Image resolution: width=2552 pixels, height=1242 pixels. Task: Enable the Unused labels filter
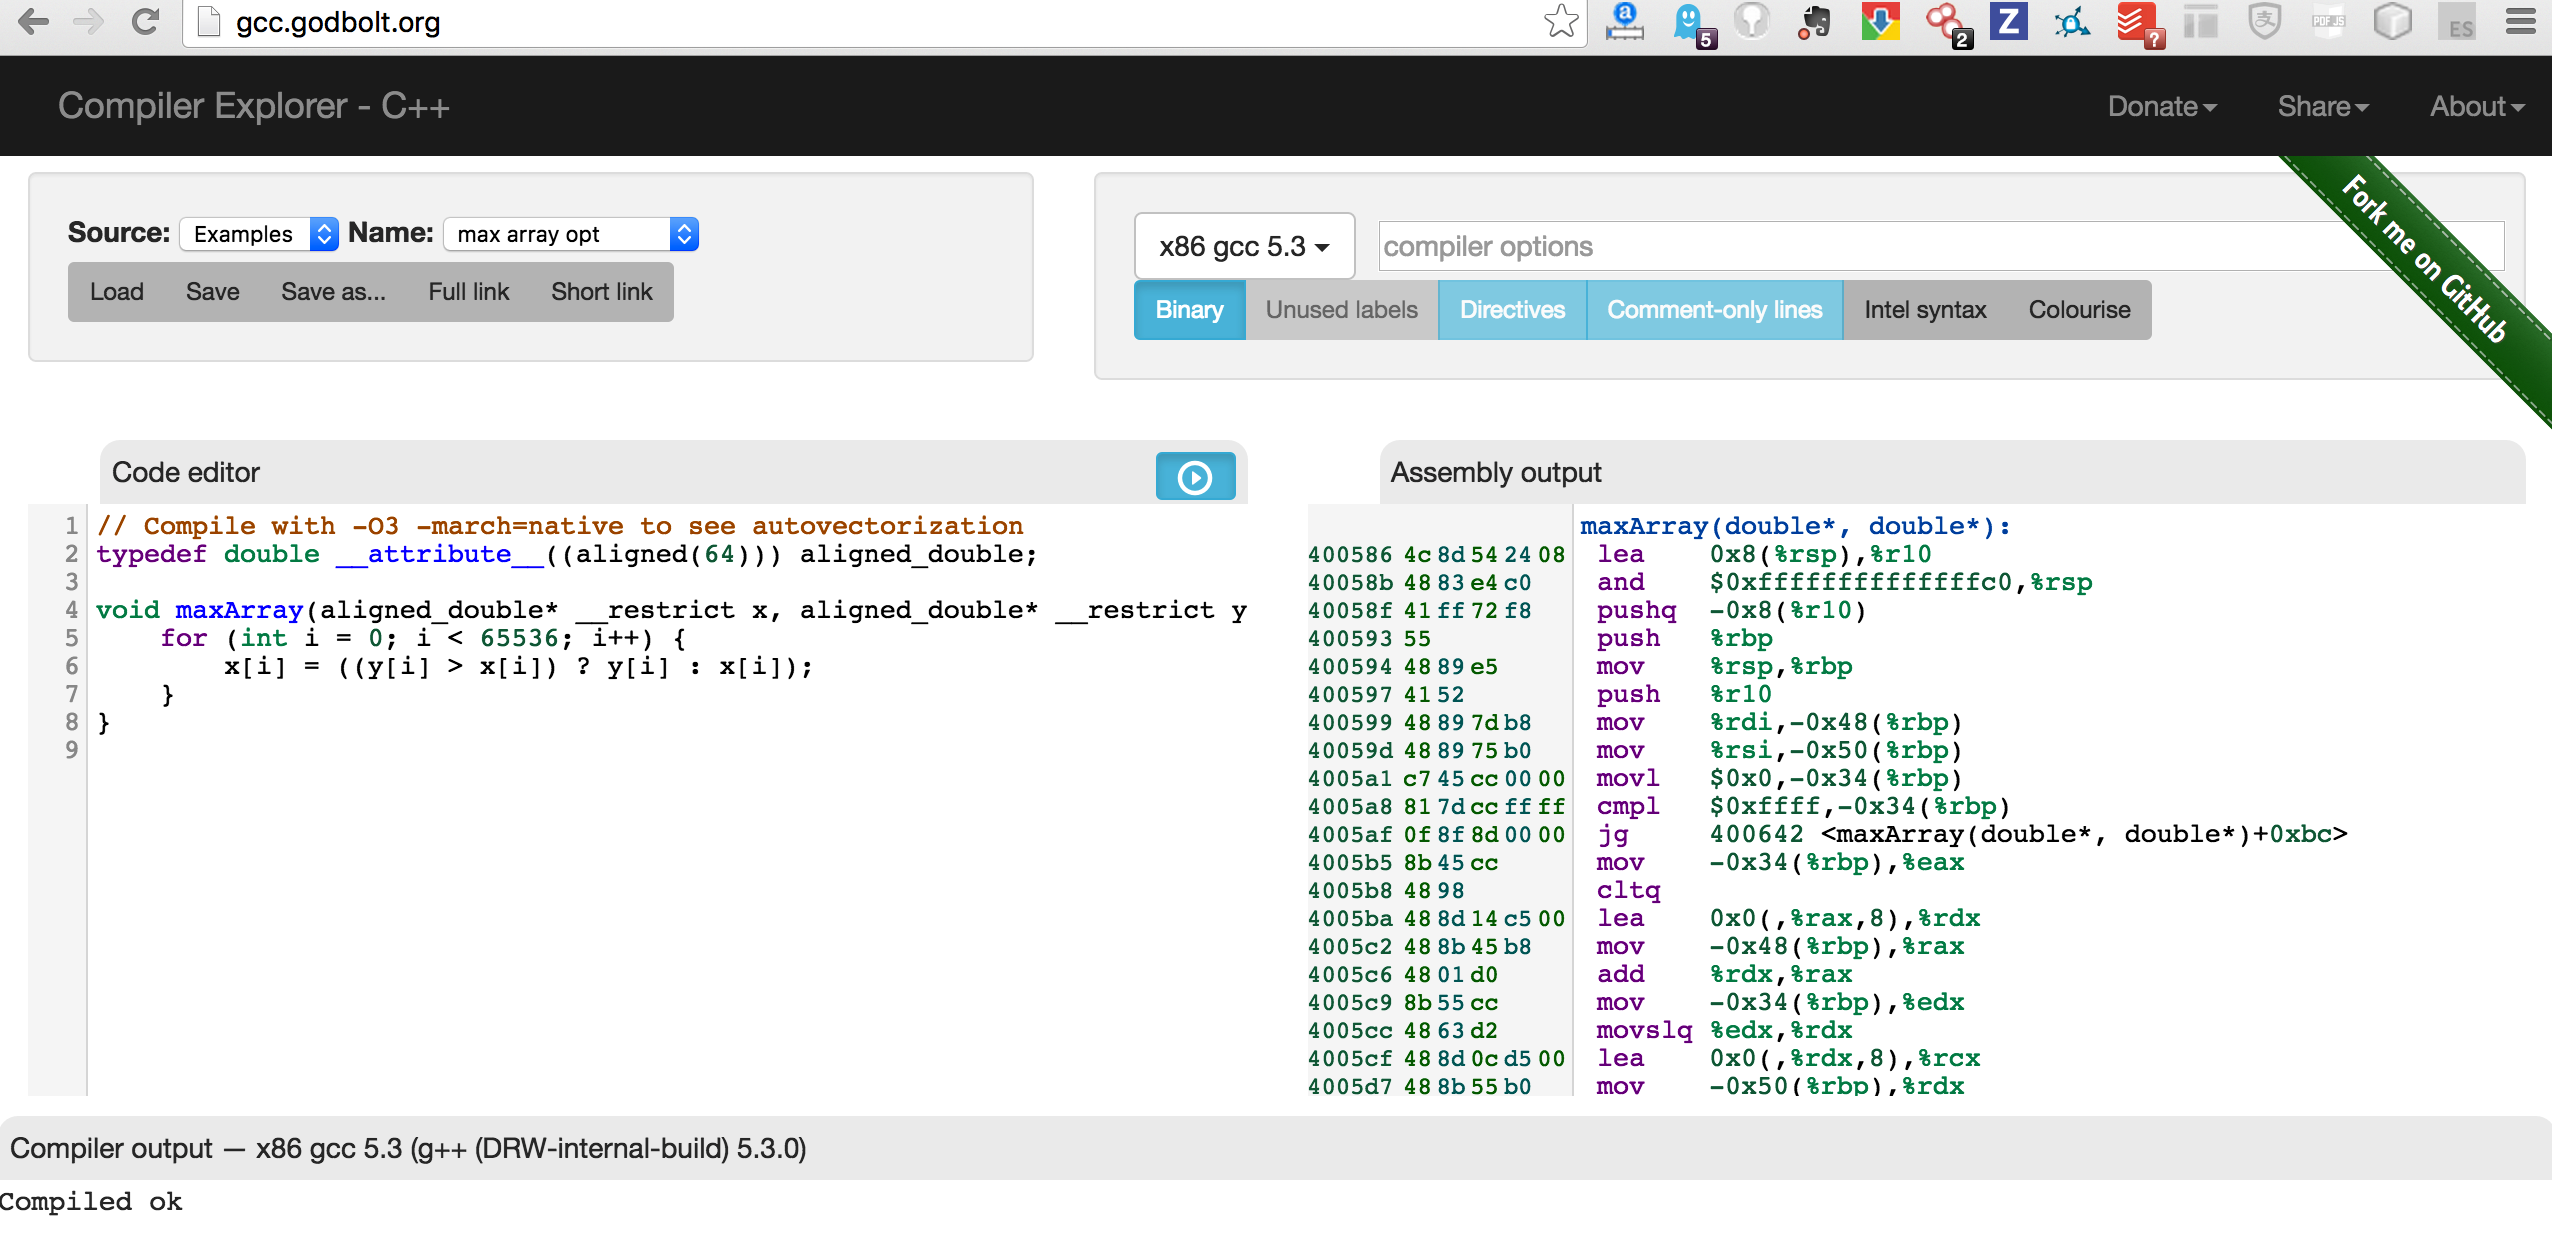click(x=1341, y=310)
